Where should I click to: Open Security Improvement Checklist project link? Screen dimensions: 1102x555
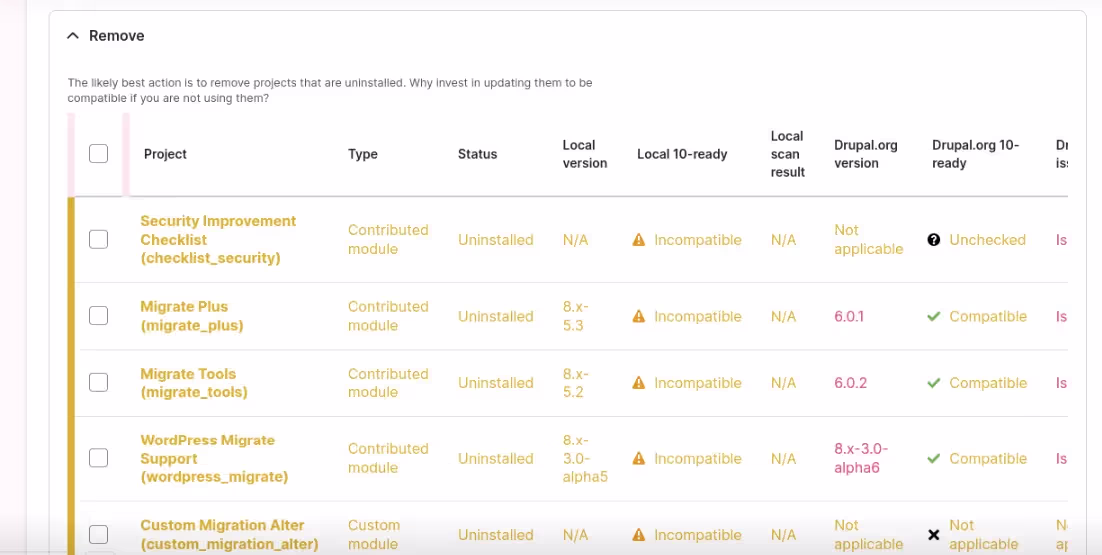[218, 240]
